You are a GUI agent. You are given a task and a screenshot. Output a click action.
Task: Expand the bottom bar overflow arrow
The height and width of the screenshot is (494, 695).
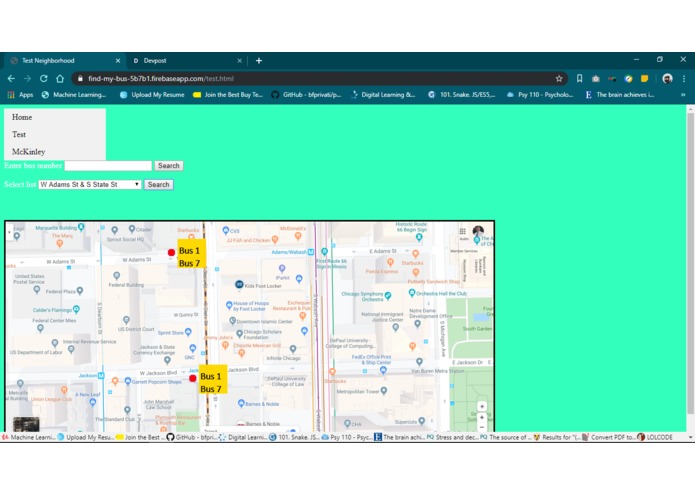click(x=690, y=437)
